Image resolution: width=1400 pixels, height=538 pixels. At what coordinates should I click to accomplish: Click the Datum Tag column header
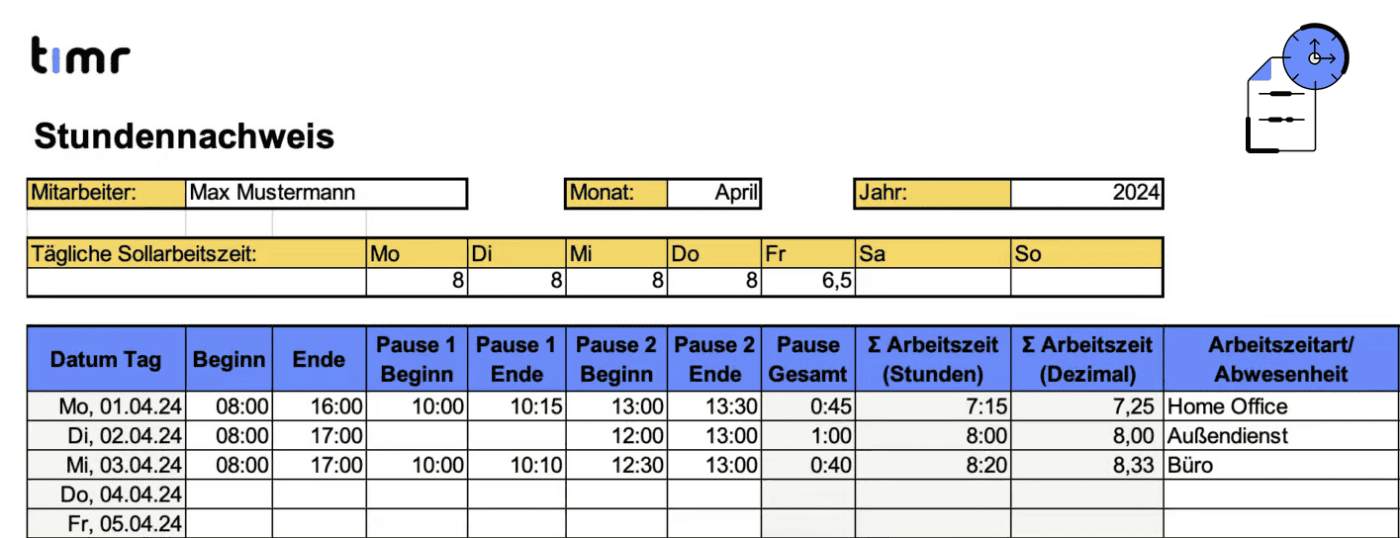point(106,360)
